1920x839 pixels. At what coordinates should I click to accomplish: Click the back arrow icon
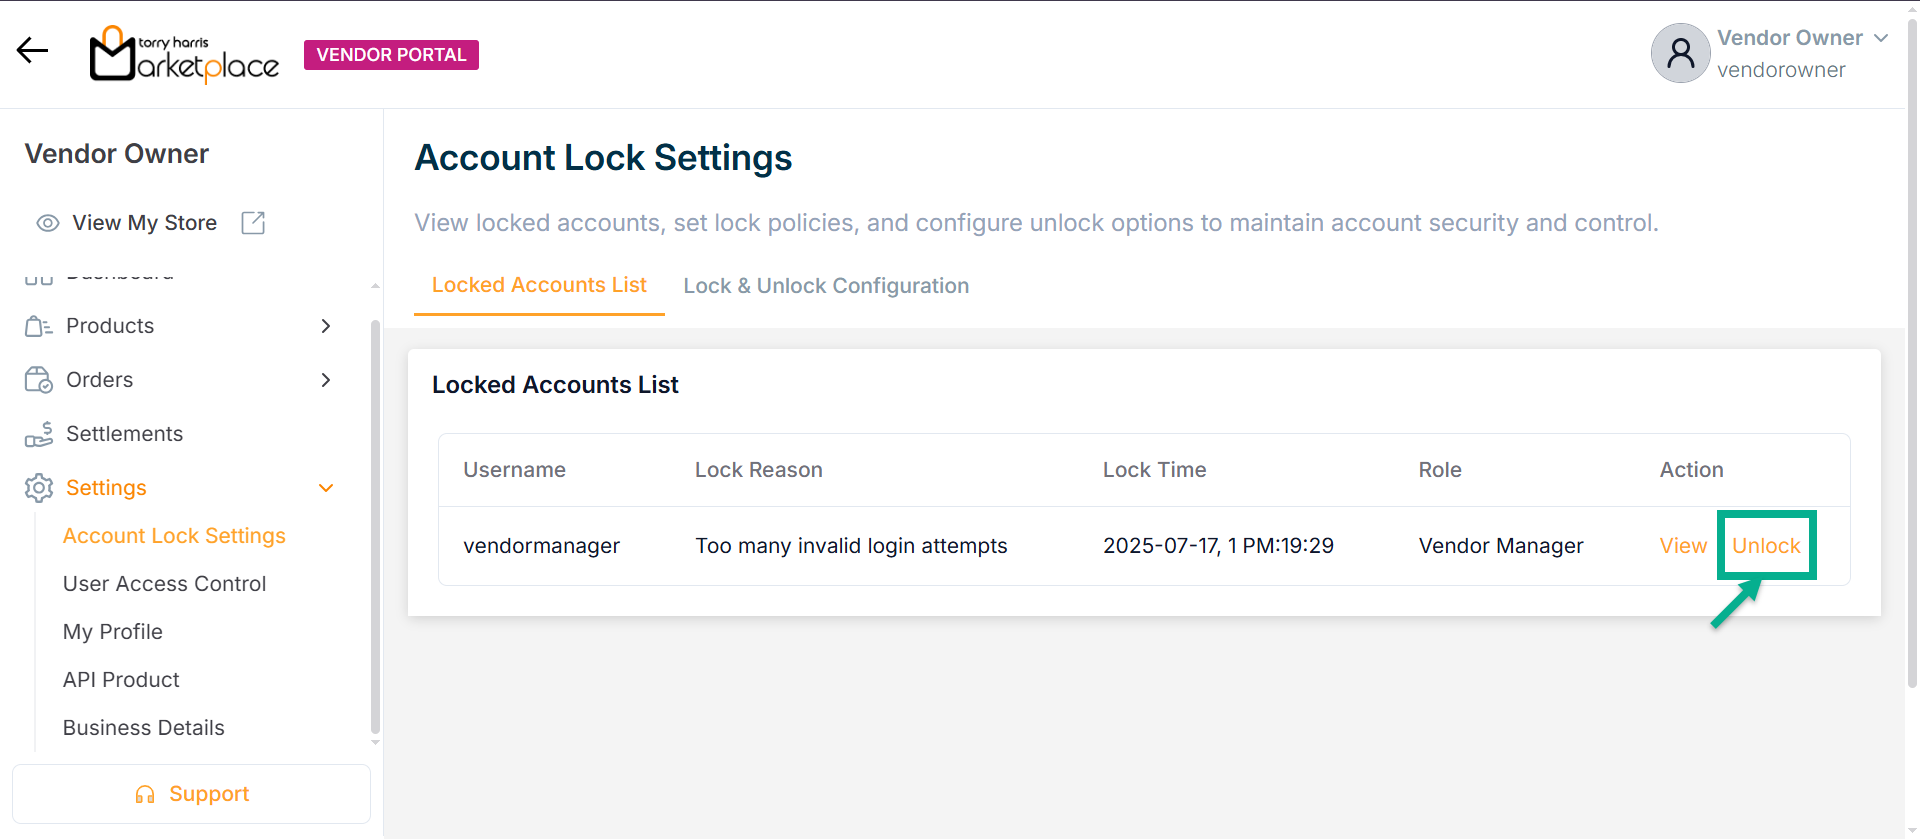point(32,50)
